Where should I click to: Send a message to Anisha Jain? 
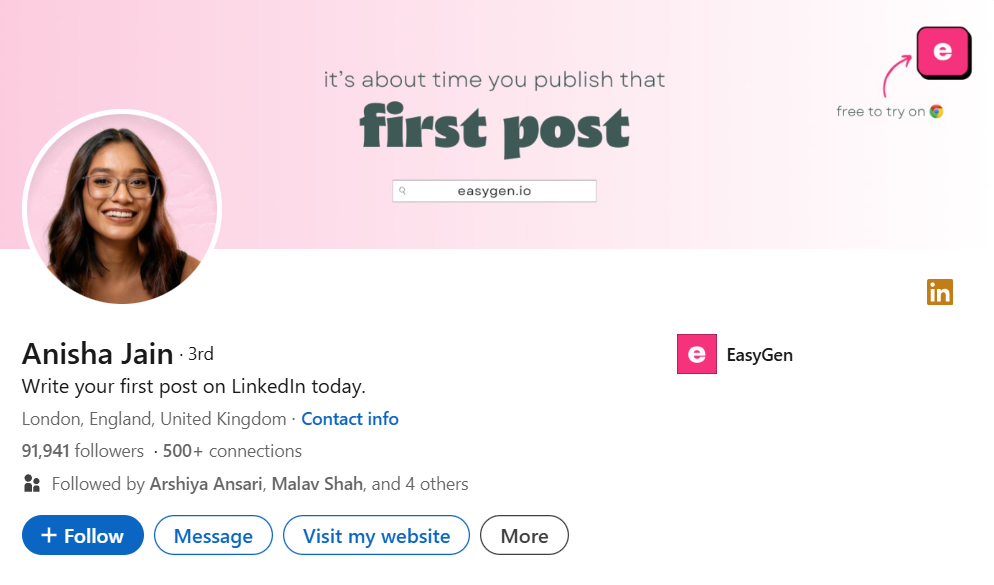point(213,536)
